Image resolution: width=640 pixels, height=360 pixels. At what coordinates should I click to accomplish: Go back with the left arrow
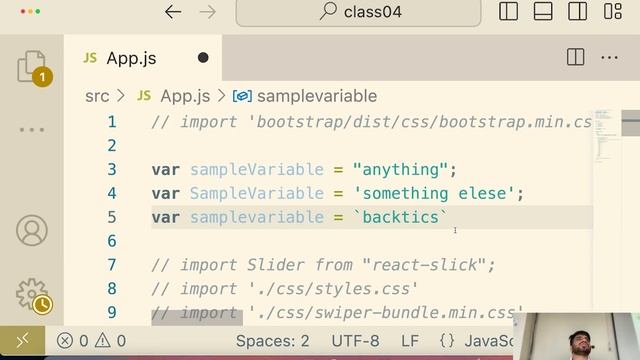[173, 12]
